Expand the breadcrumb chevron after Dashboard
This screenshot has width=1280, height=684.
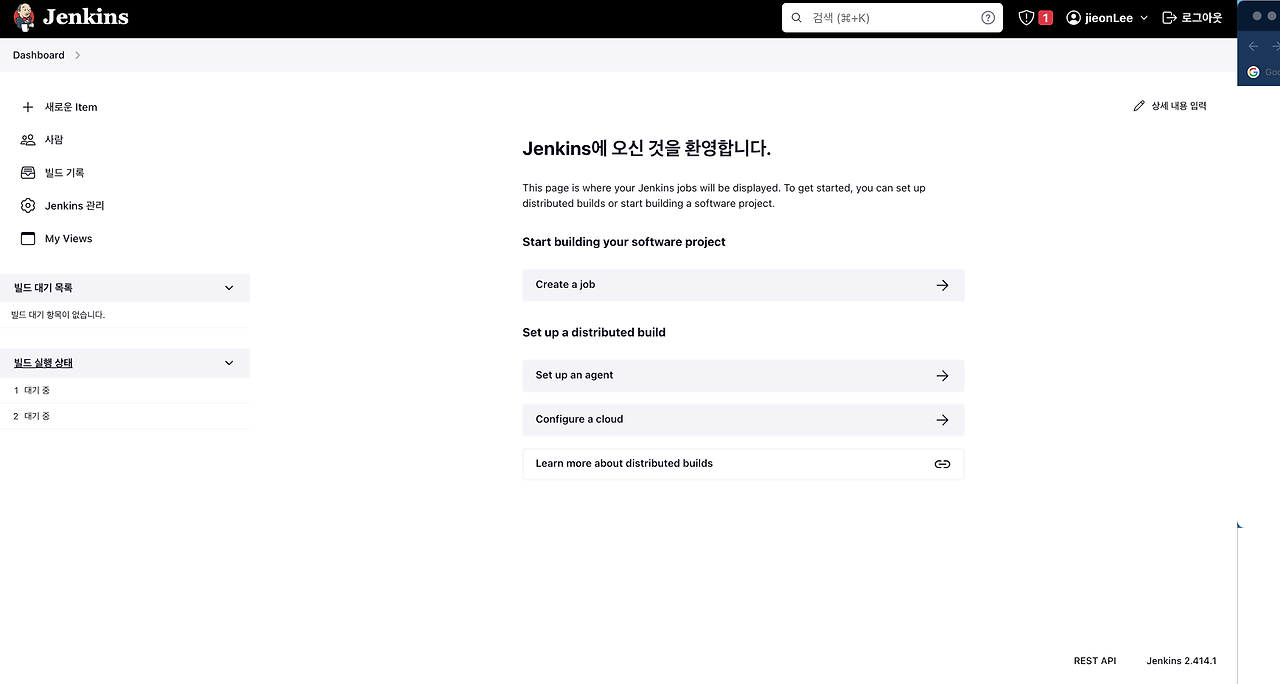pos(78,55)
